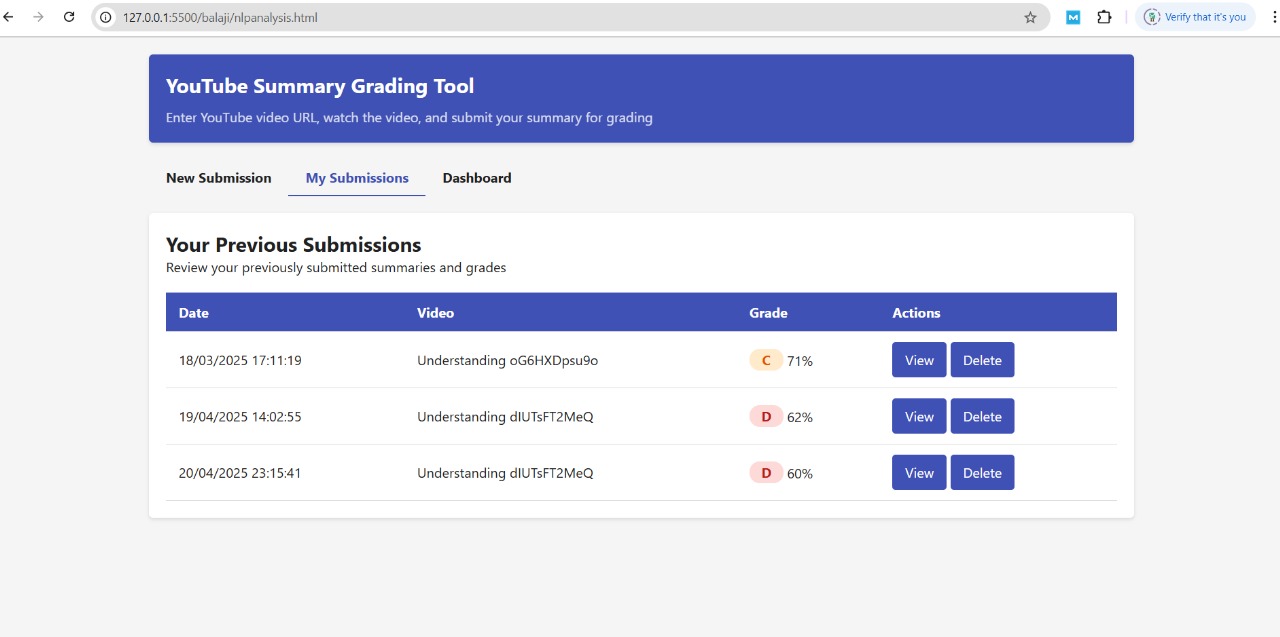This screenshot has width=1280, height=637.
Task: Open the Extensions puzzle piece icon
Action: 1104,17
